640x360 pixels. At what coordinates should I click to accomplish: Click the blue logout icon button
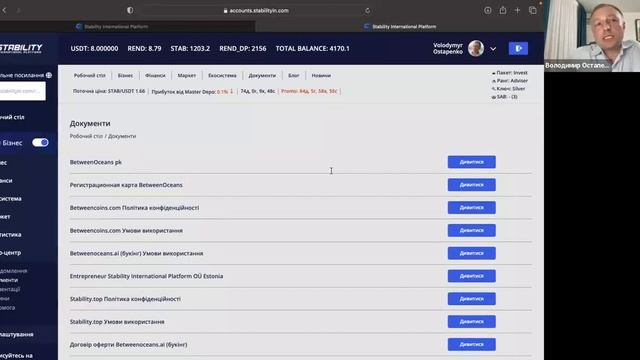[x=518, y=49]
